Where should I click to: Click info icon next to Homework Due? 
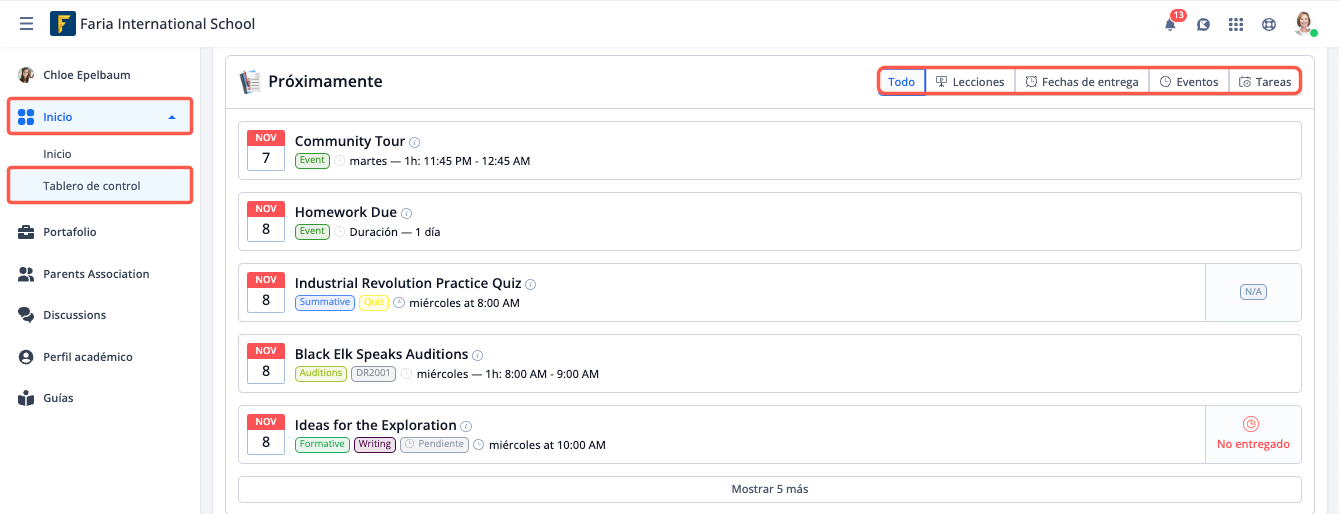pyautogui.click(x=407, y=214)
